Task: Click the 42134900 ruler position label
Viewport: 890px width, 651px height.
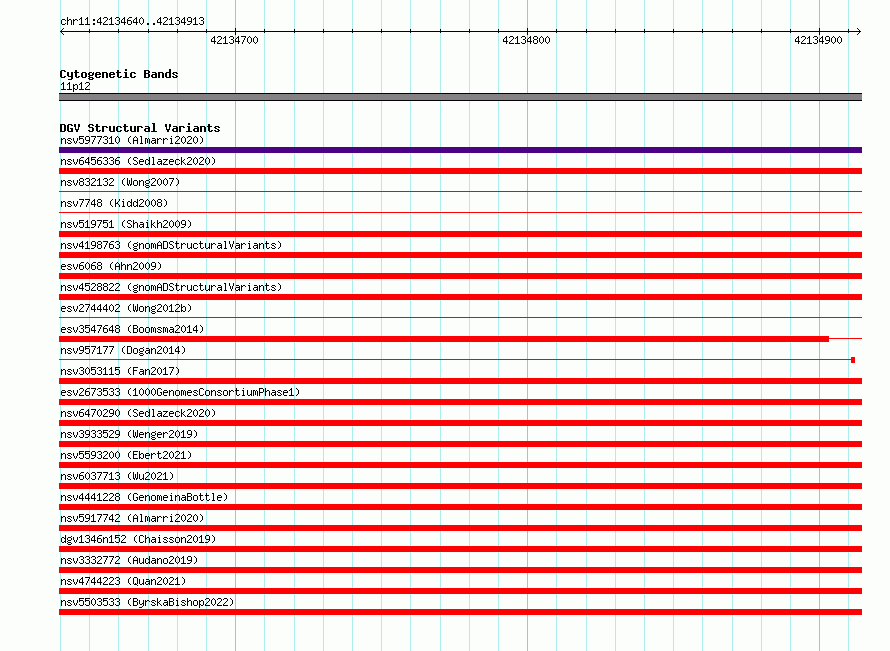Action: tap(818, 40)
